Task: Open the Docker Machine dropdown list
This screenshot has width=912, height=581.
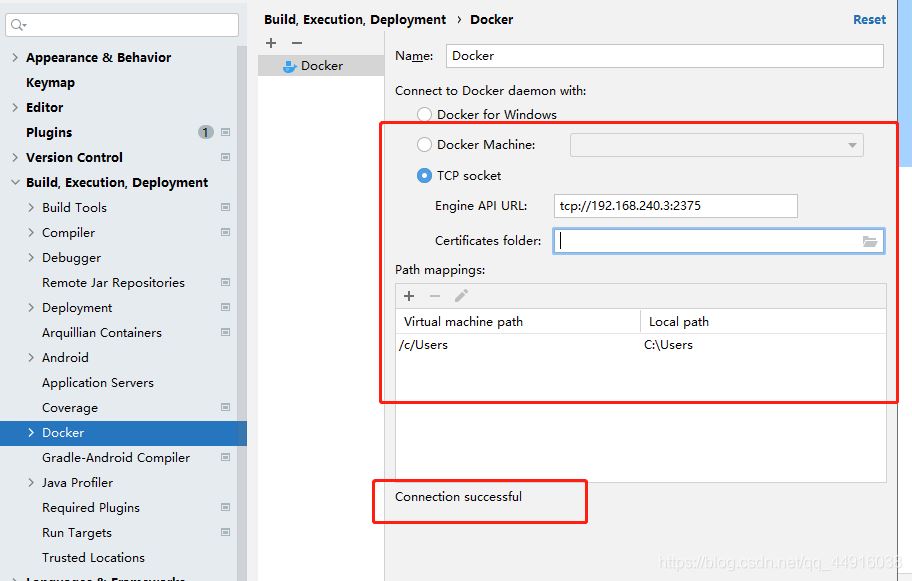Action: [716, 146]
